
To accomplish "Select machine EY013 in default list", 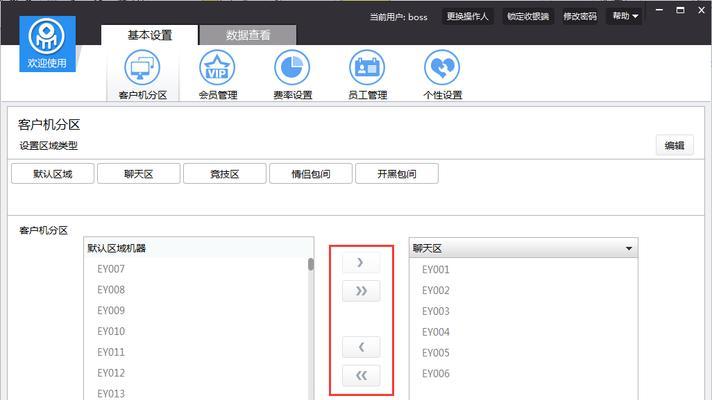I will pos(111,393).
